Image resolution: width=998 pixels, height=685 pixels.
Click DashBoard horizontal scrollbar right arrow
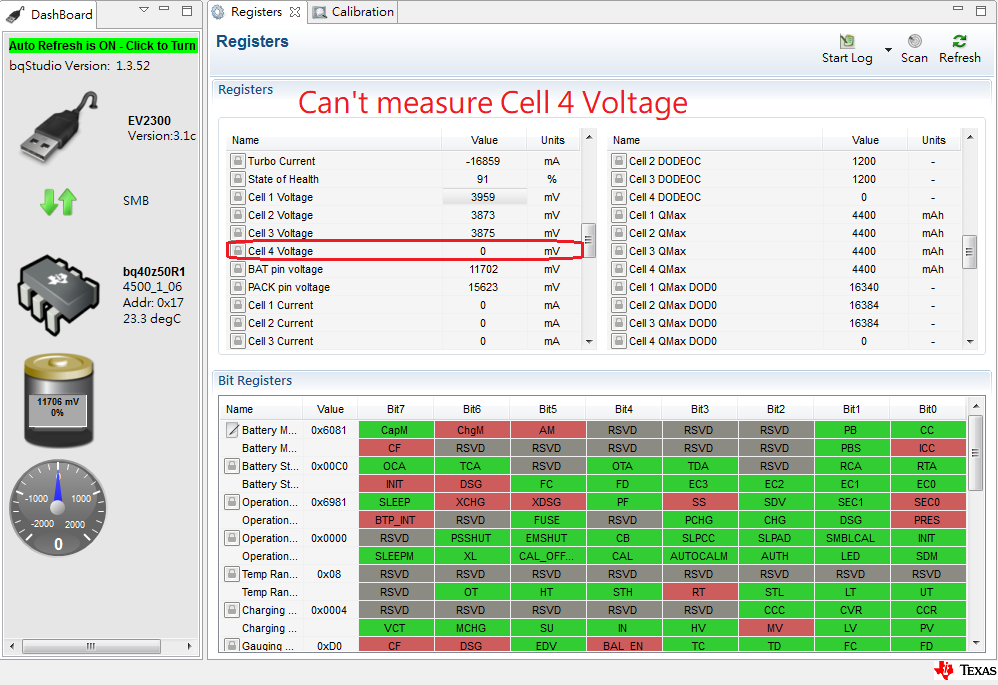(189, 646)
